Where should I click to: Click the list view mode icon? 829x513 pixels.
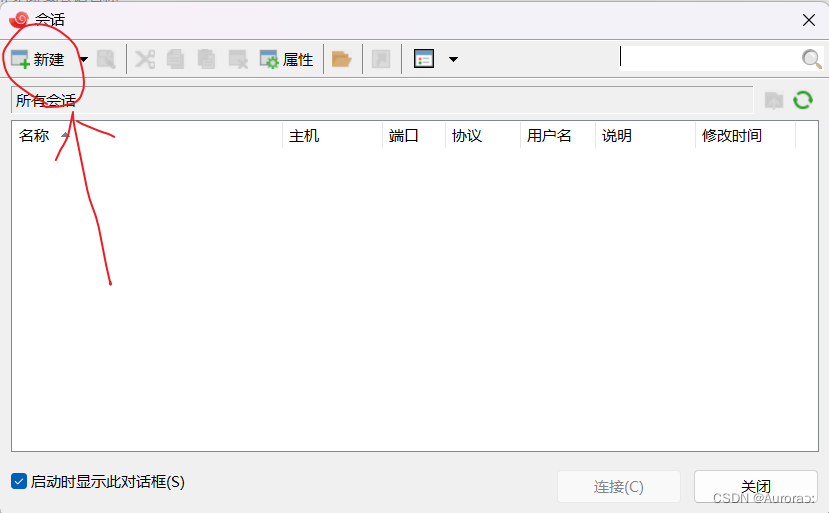[x=424, y=59]
